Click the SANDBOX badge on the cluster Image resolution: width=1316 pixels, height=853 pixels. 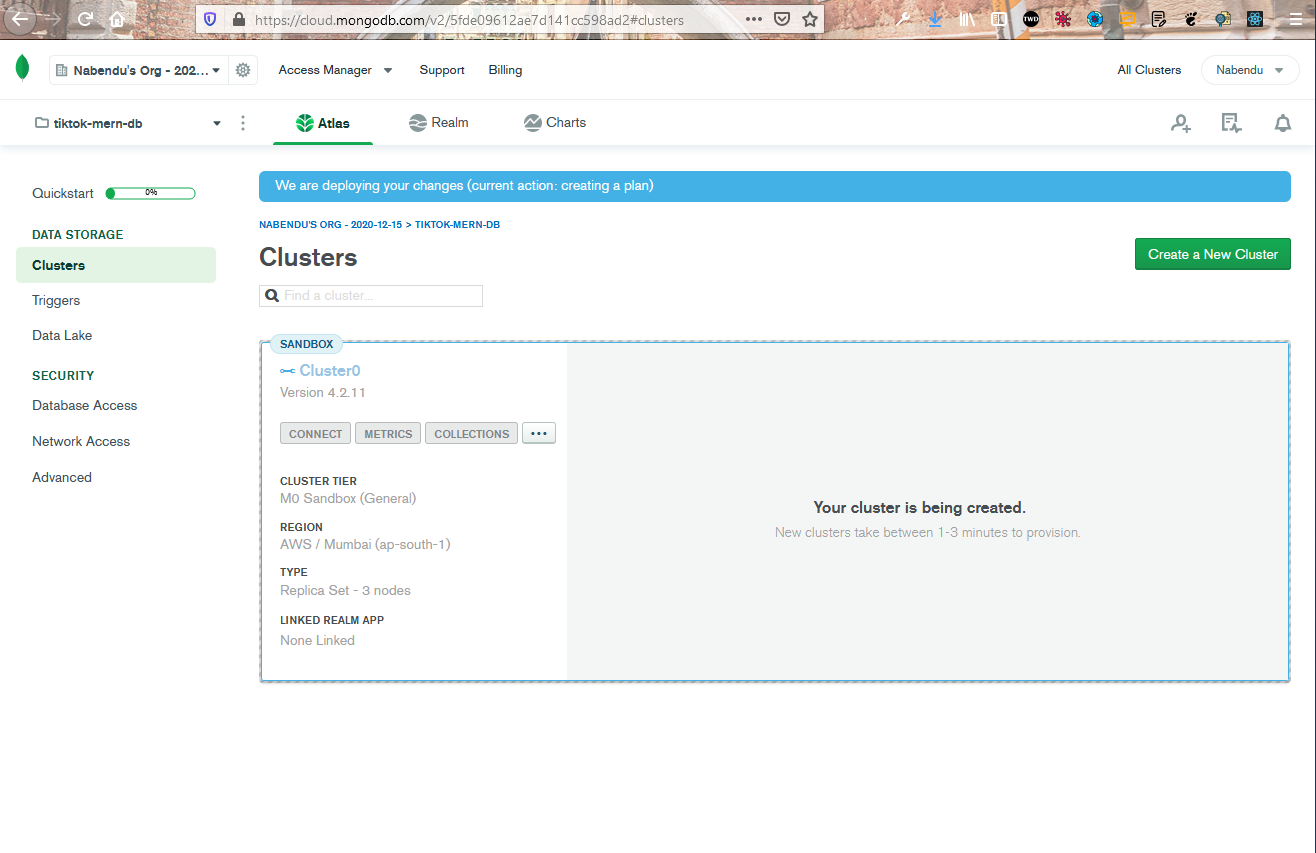tap(306, 344)
